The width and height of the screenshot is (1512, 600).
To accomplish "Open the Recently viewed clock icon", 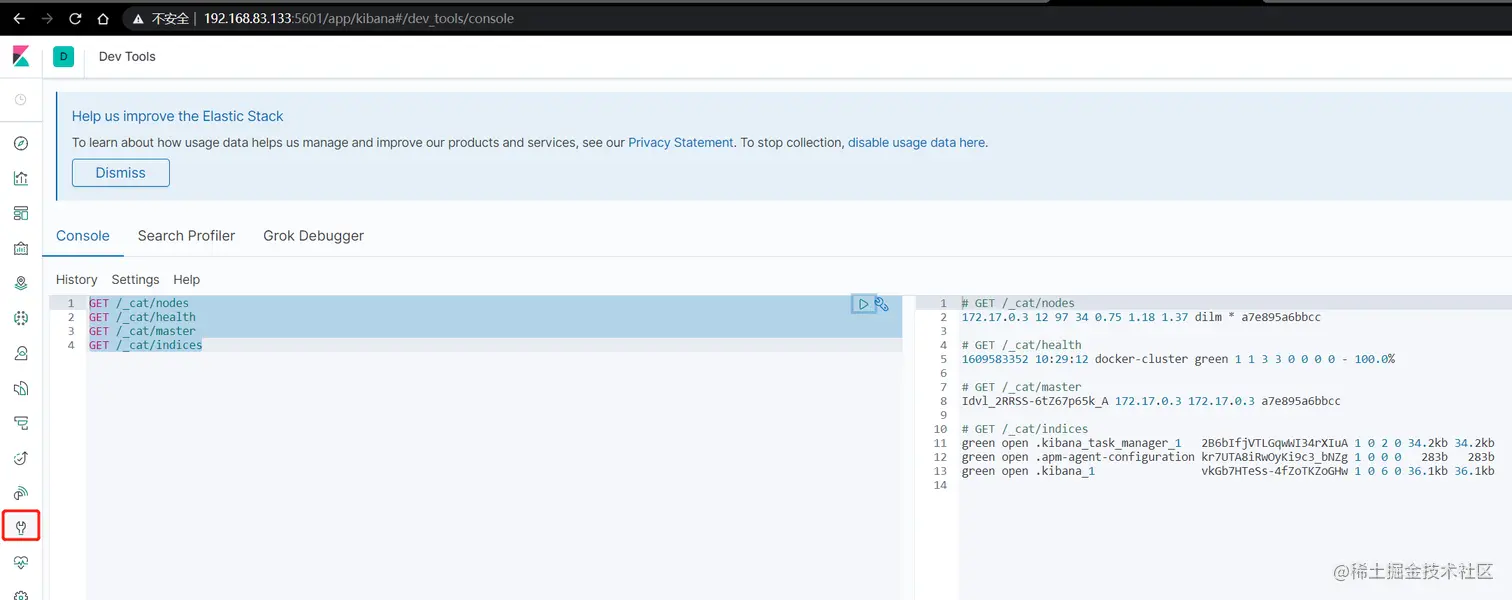I will 20,99.
